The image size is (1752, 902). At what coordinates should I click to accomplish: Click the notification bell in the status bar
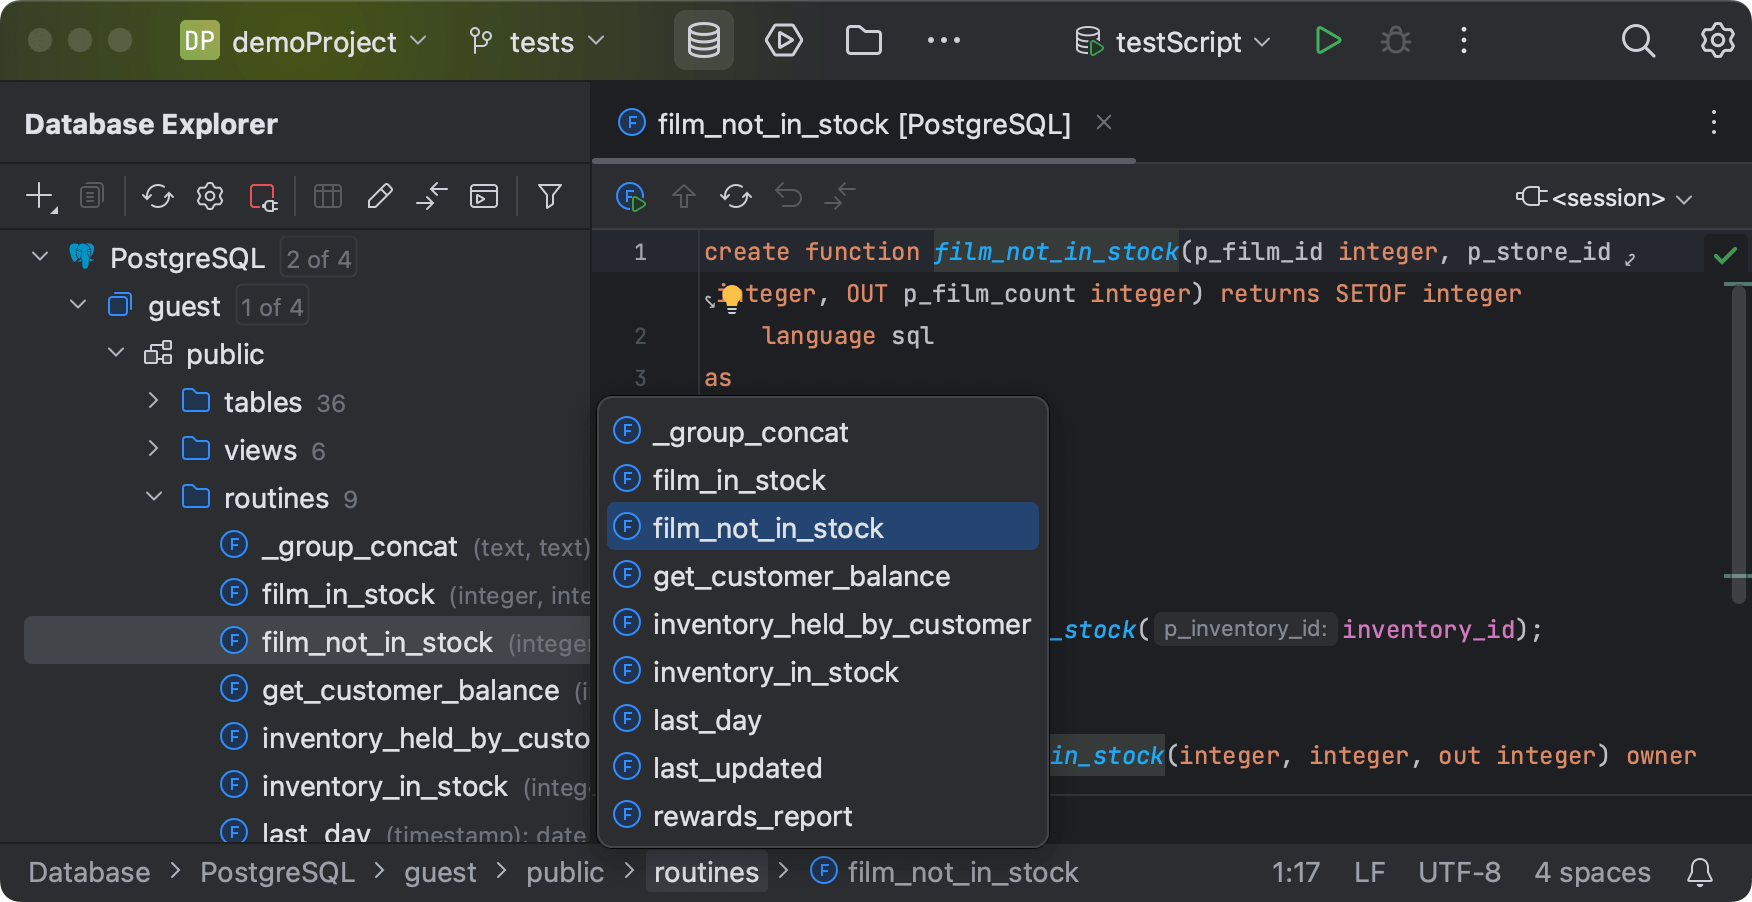coord(1700,872)
